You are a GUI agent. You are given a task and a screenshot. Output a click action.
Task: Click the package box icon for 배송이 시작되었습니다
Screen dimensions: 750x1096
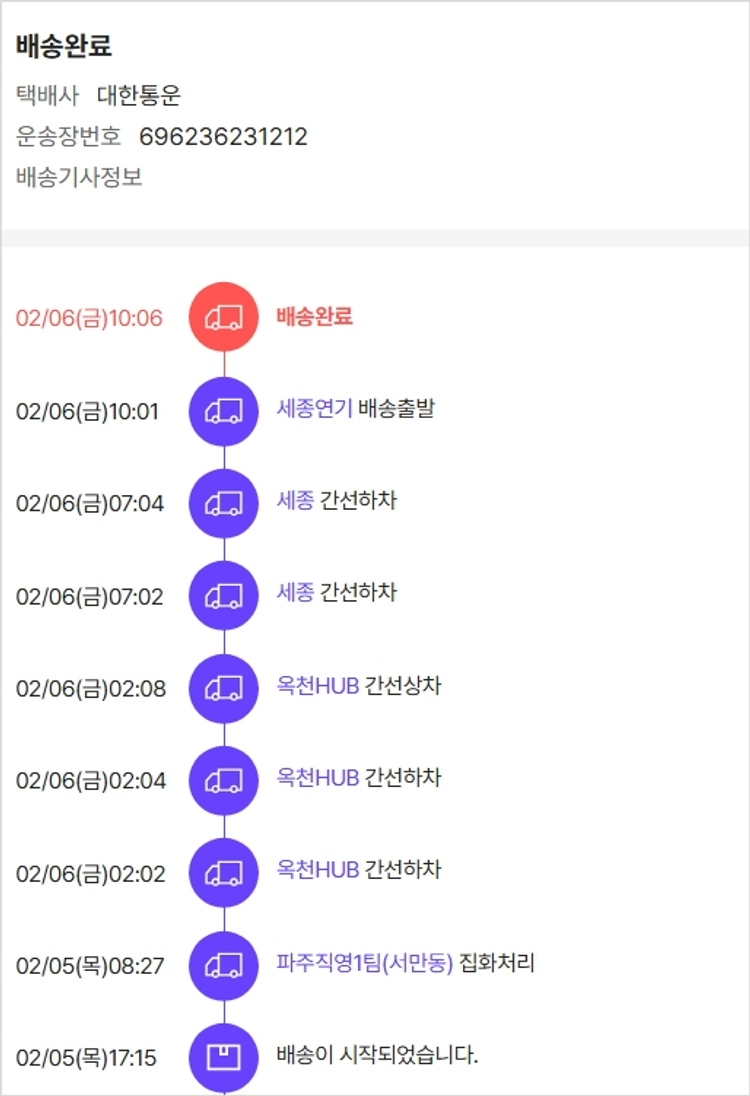[x=224, y=1057]
